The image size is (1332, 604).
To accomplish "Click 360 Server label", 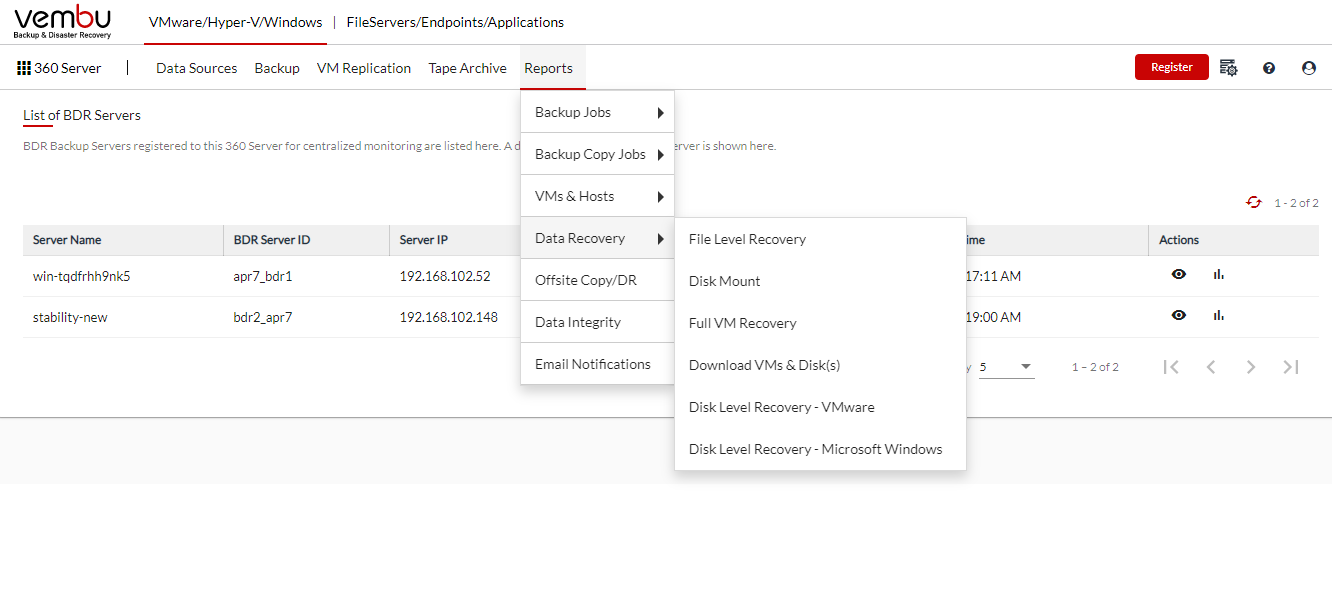I will [68, 68].
